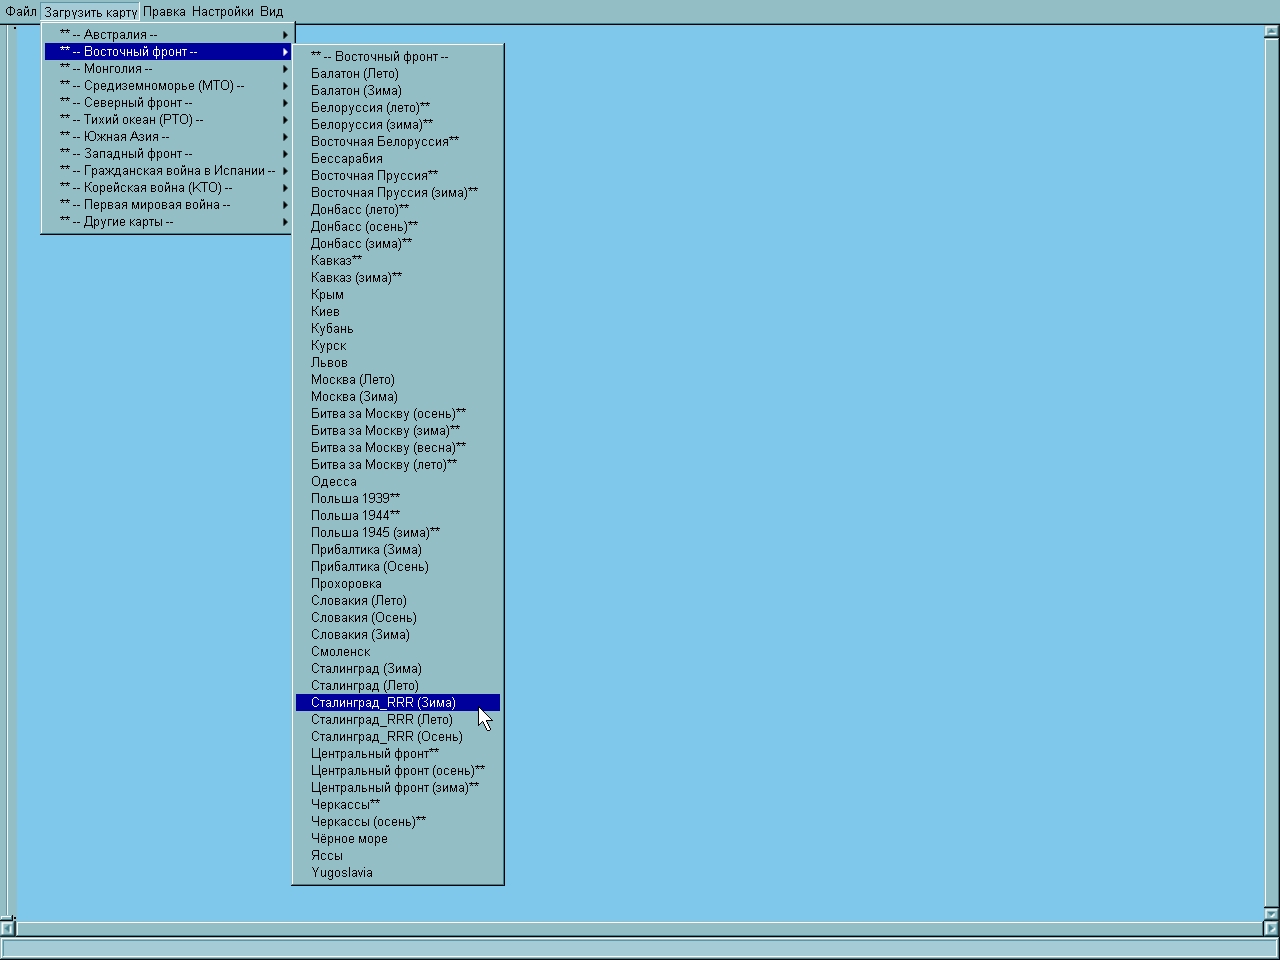Expand the Гражданская война в Испании submenu
The width and height of the screenshot is (1280, 960).
pos(168,171)
